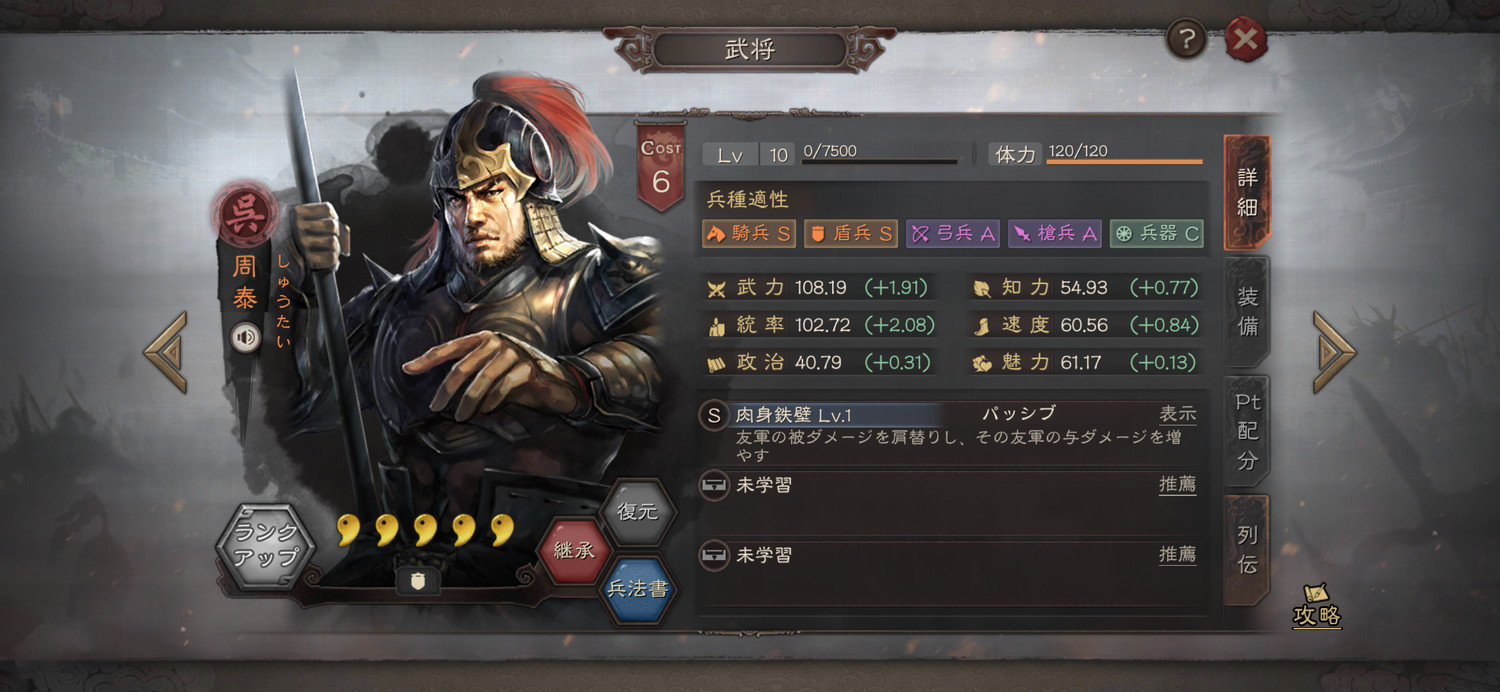The height and width of the screenshot is (692, 1500).
Task: Tap the red 継承 button
Action: click(x=574, y=550)
